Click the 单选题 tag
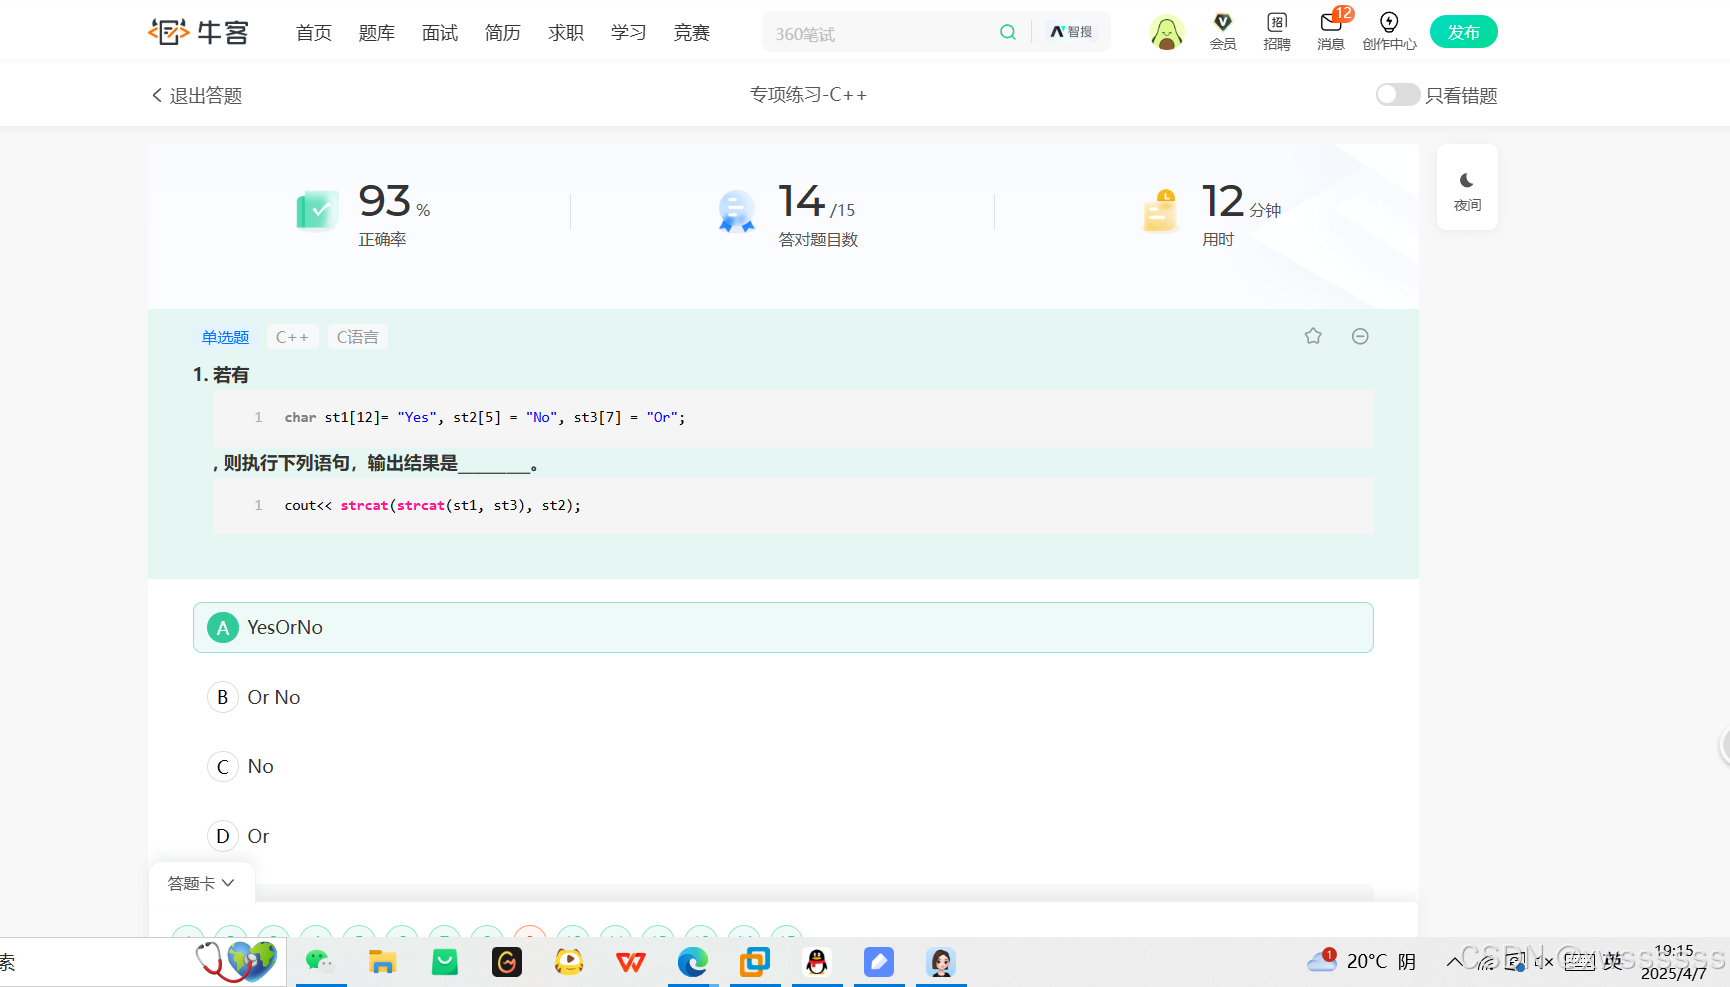Viewport: 1730px width, 987px height. click(x=225, y=337)
